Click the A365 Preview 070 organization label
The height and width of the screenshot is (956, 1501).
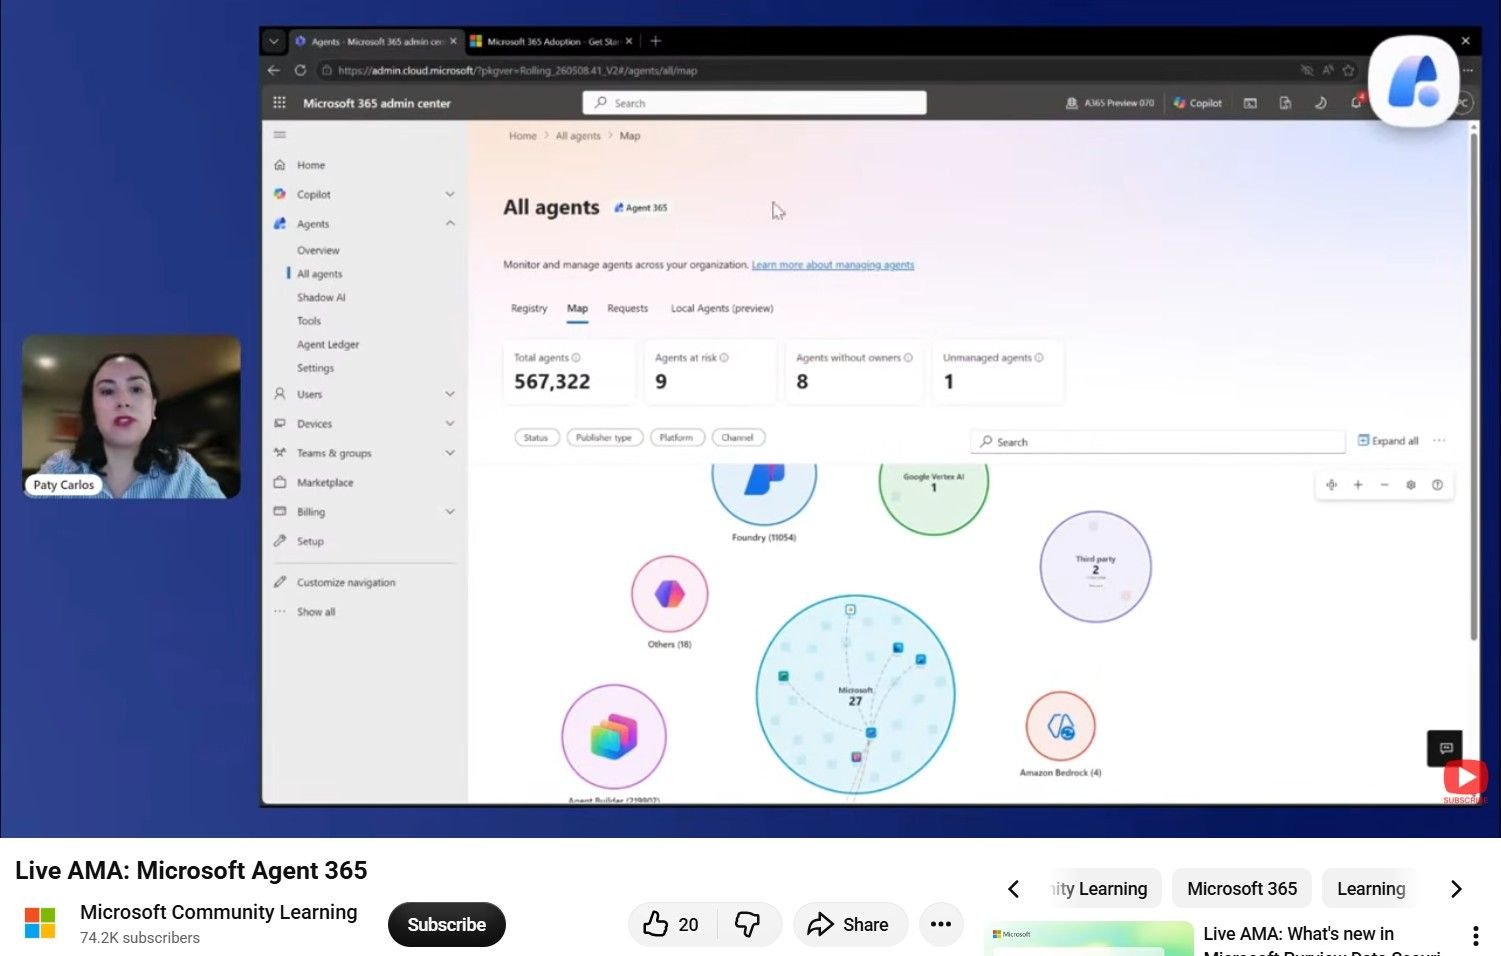click(1110, 103)
